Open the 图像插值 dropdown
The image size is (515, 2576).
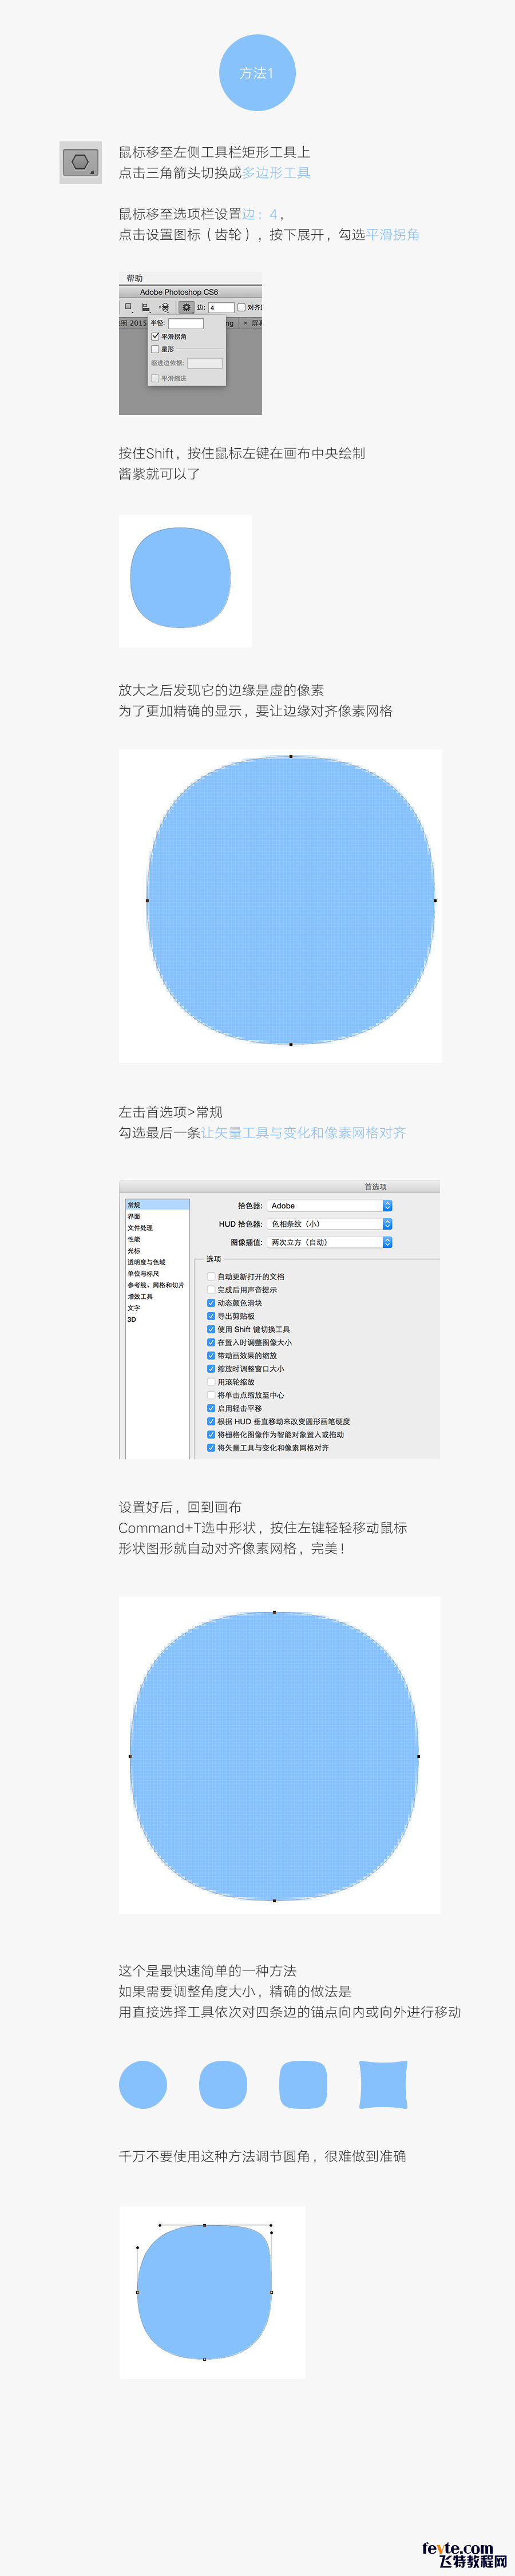[330, 1242]
